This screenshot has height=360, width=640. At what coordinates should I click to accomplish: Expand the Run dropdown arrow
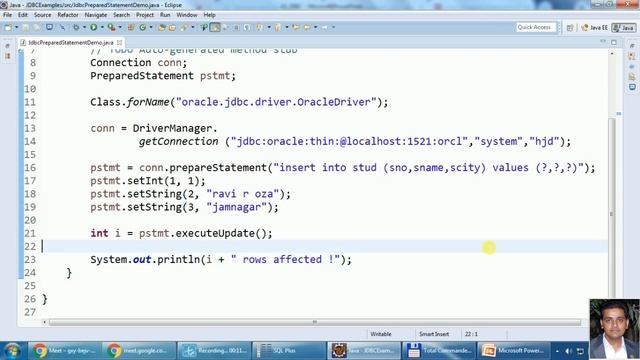click(x=102, y=27)
